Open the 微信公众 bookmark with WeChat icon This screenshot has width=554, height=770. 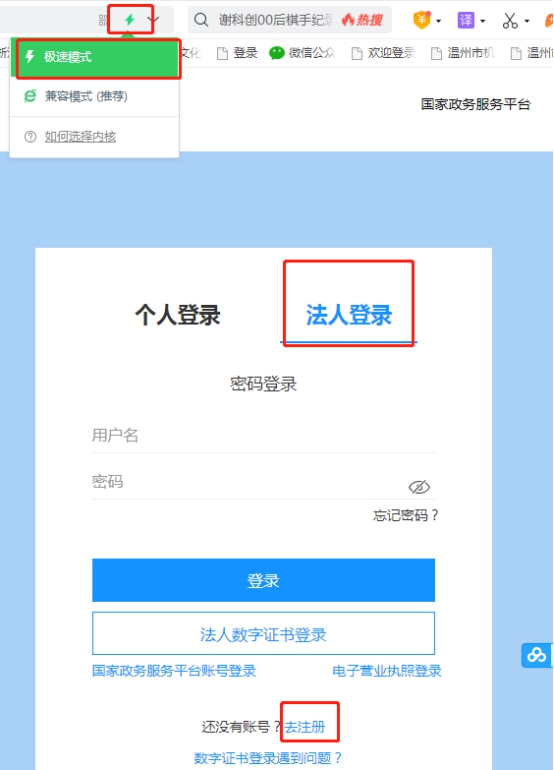(302, 53)
